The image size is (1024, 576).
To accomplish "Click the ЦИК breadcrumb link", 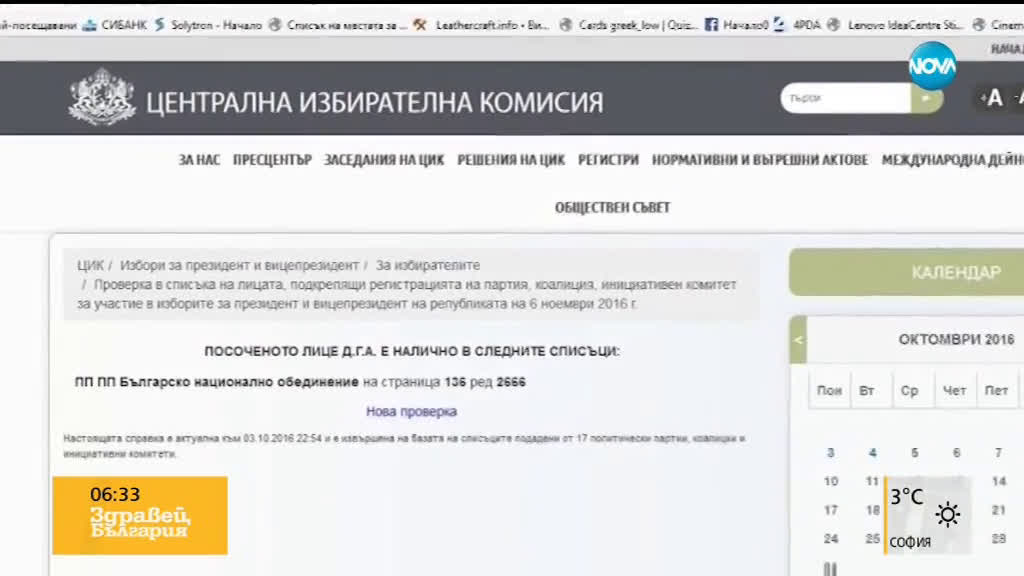I will coord(90,266).
